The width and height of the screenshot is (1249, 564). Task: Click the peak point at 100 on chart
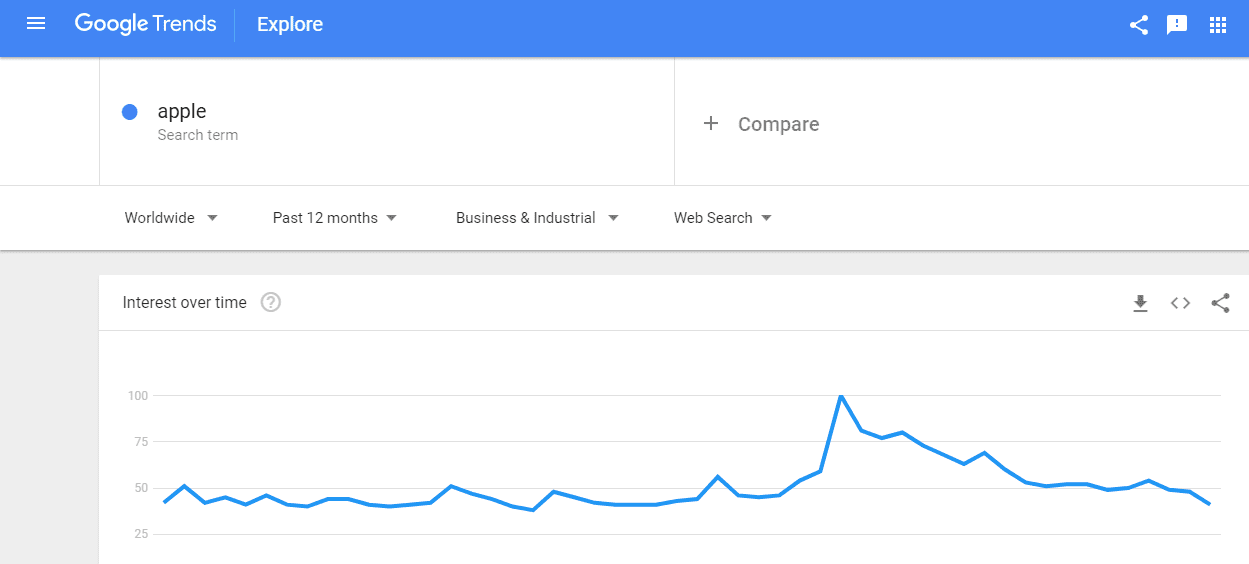841,396
